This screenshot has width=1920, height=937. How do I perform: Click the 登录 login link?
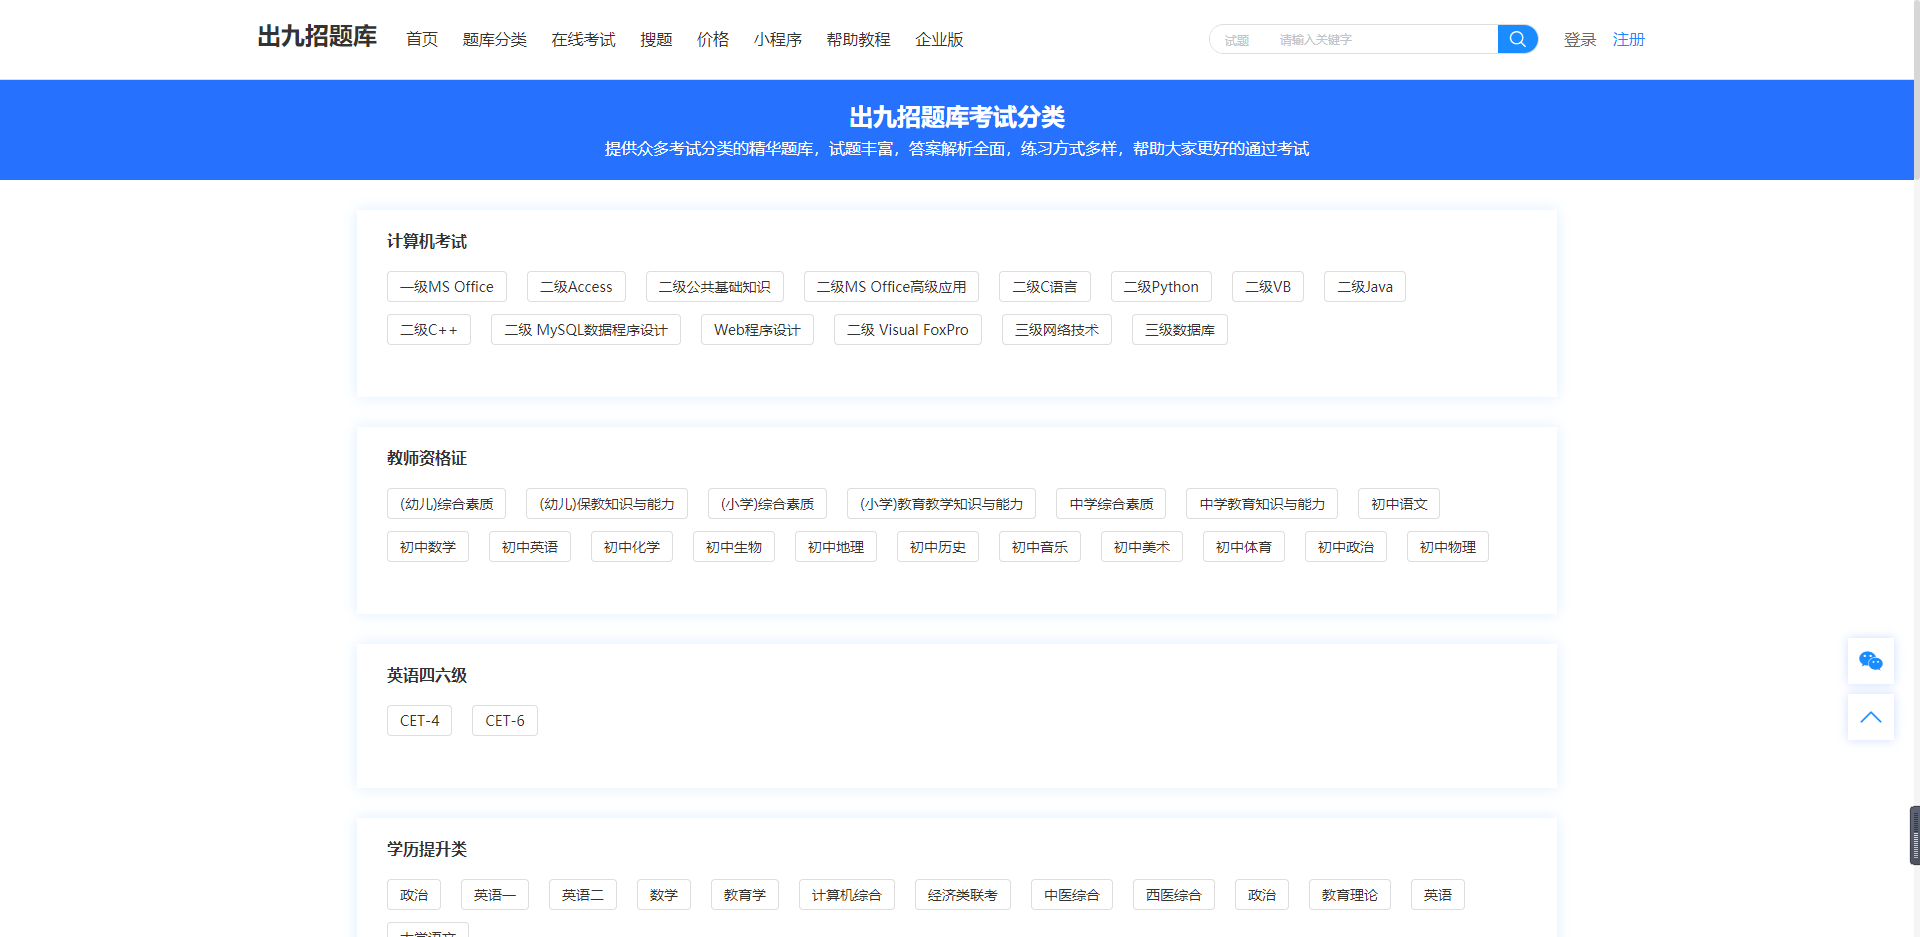(1580, 40)
